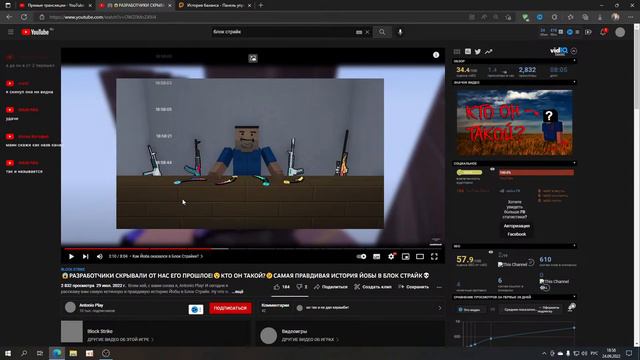Click the Edge browser taskbar icon
This screenshot has width=640, height=360.
click(x=56, y=353)
